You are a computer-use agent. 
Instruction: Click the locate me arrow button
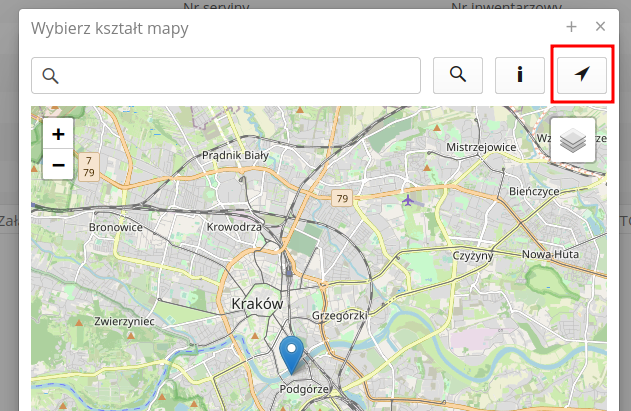point(582,75)
